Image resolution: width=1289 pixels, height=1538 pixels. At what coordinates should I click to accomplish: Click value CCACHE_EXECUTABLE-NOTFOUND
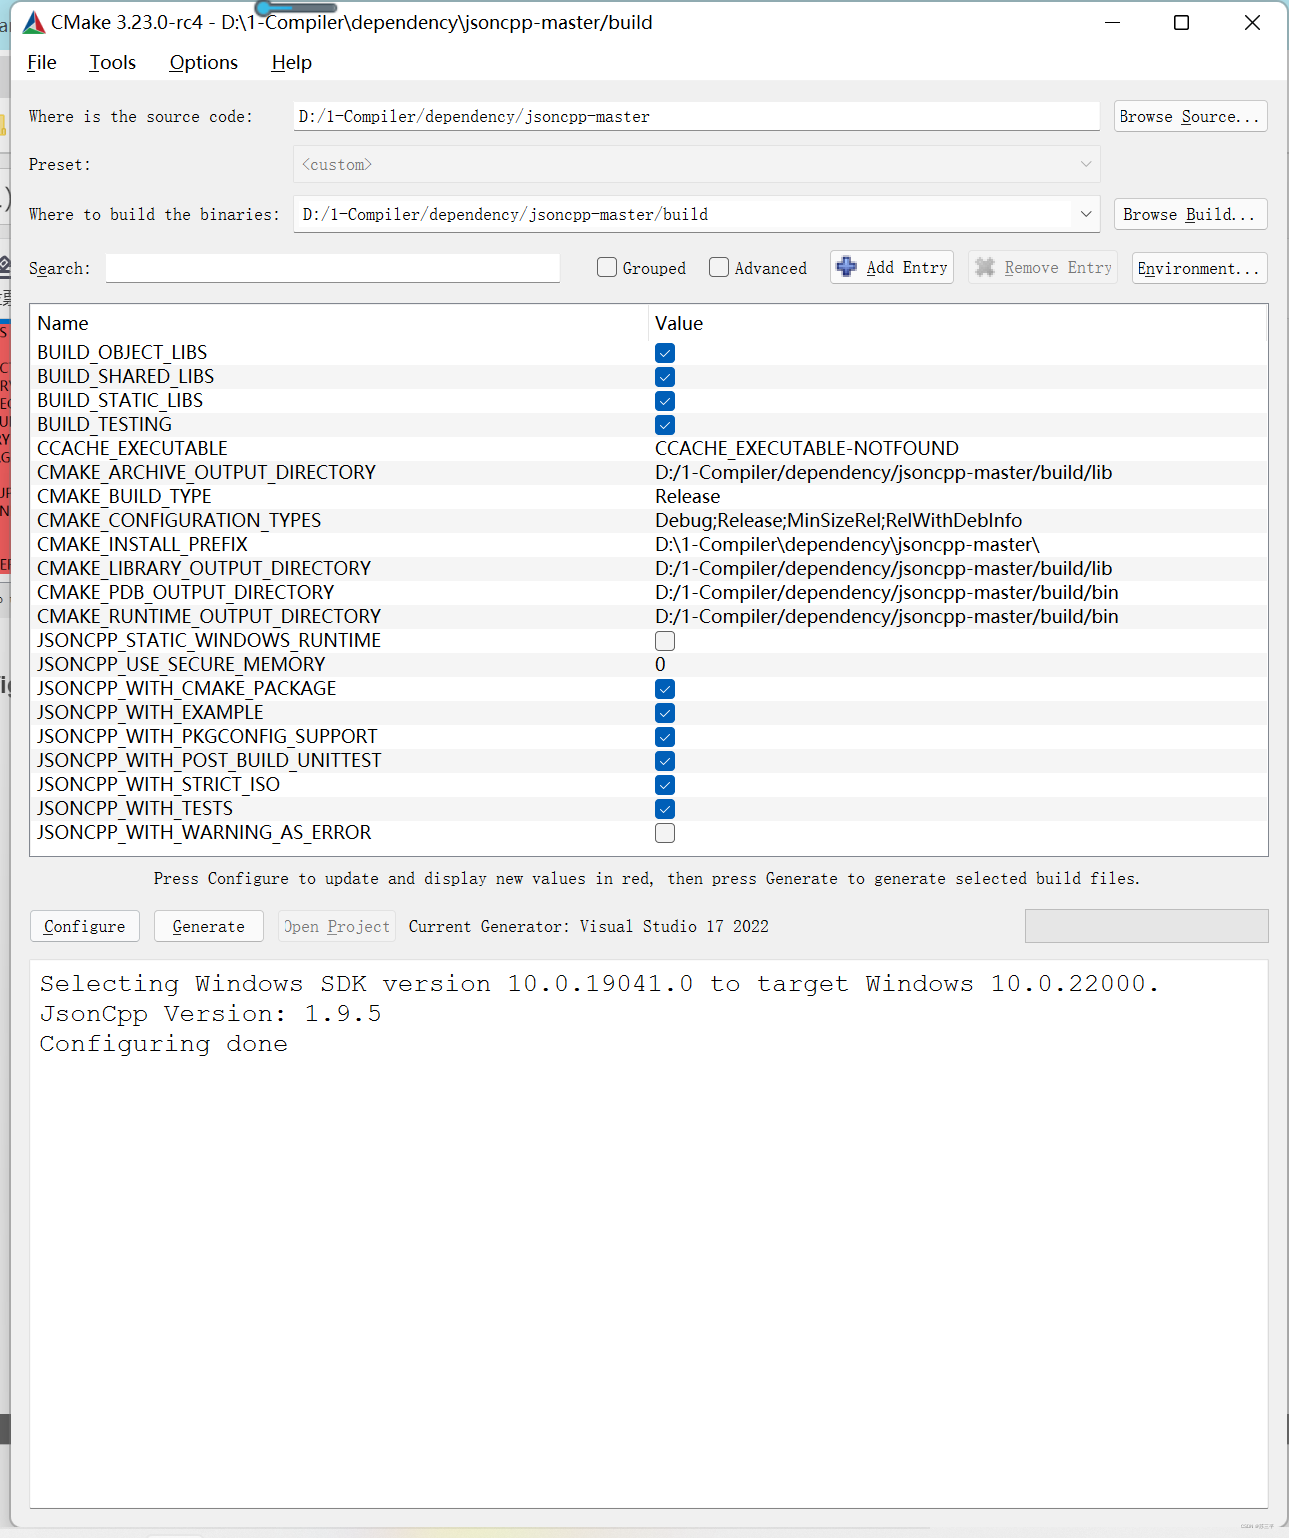pyautogui.click(x=807, y=448)
